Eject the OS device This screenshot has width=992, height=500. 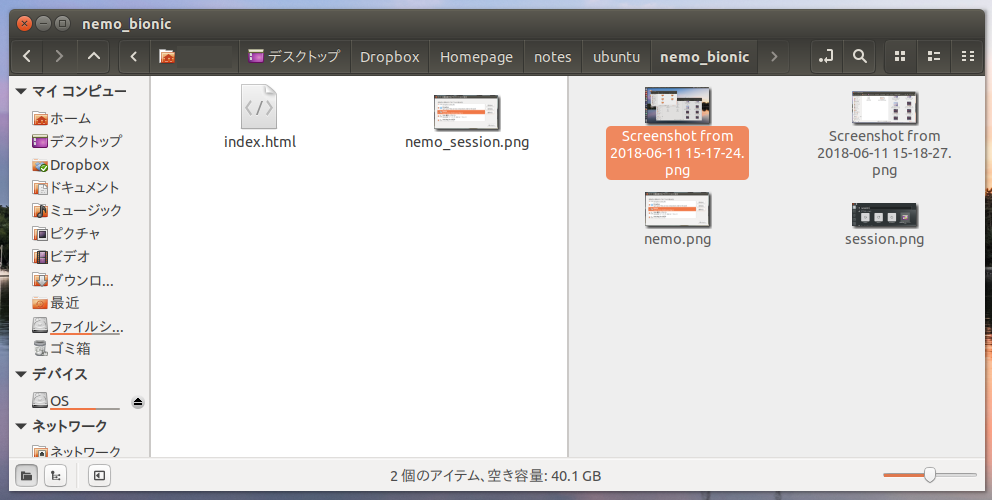click(x=138, y=402)
